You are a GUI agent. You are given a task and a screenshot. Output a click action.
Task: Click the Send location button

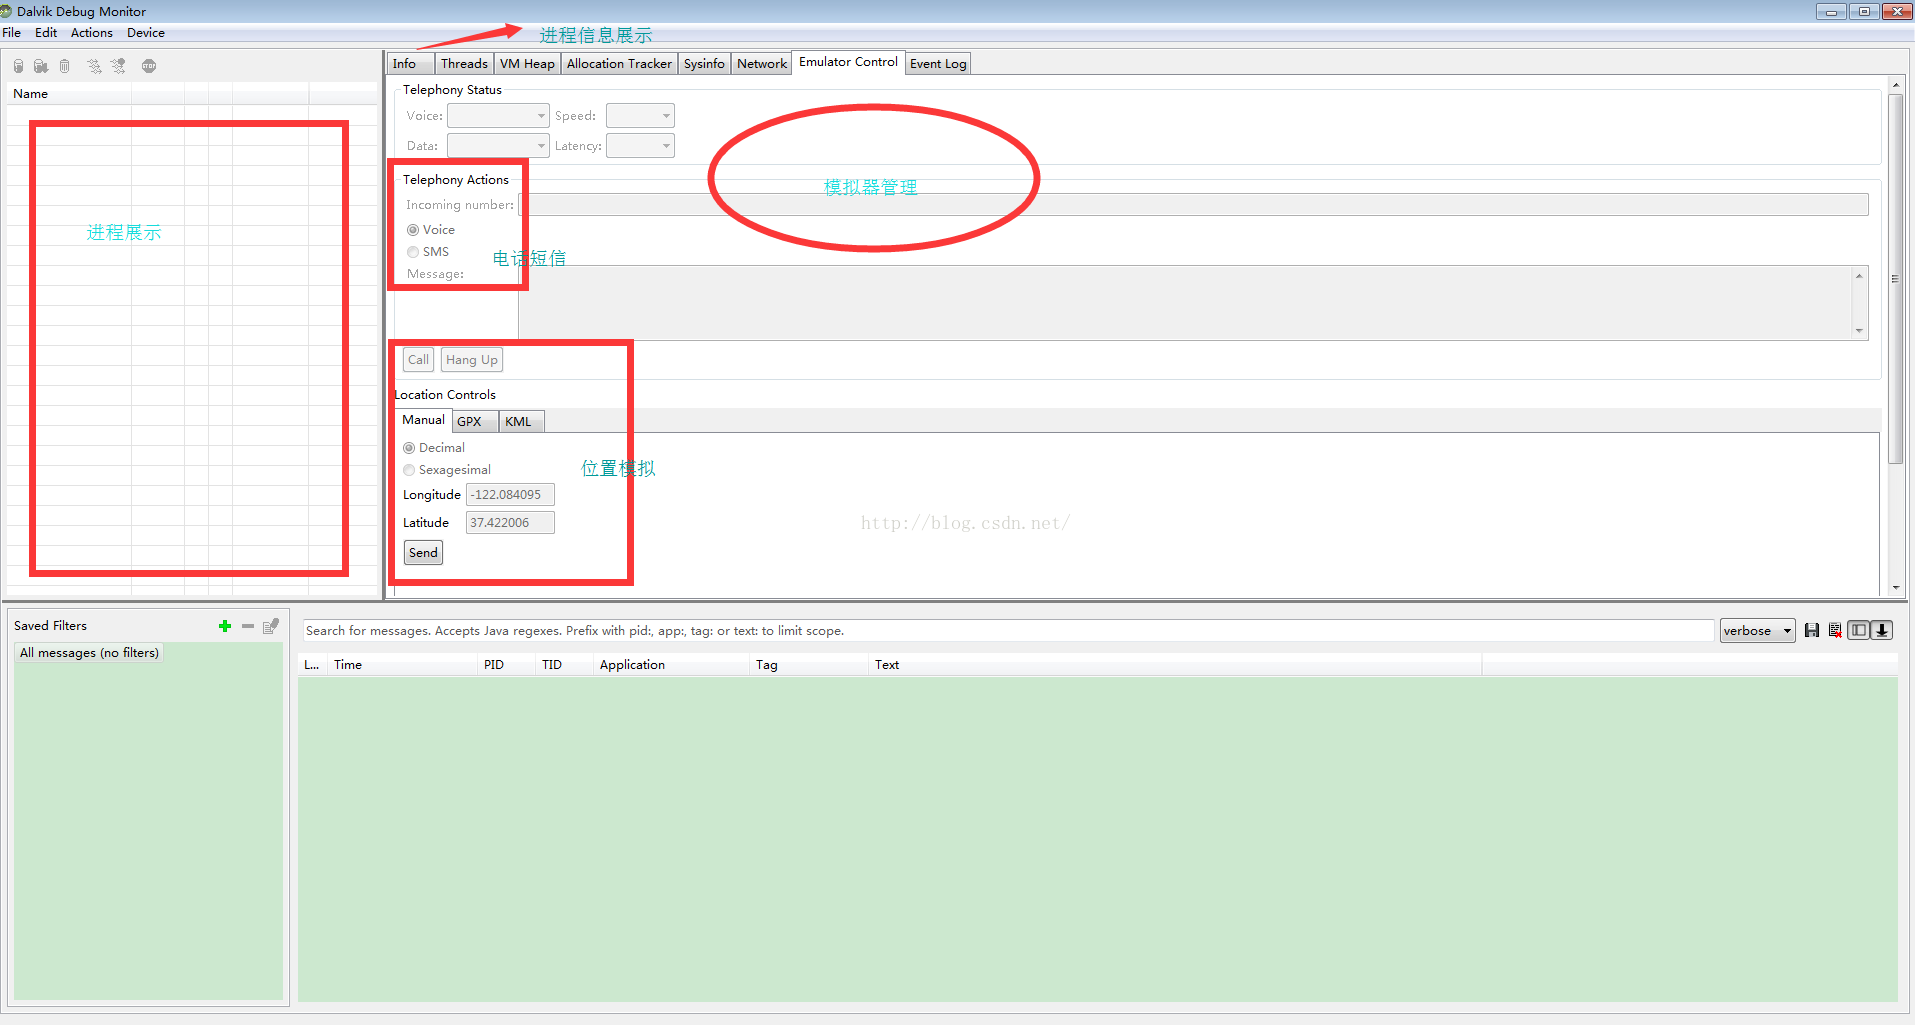[423, 553]
